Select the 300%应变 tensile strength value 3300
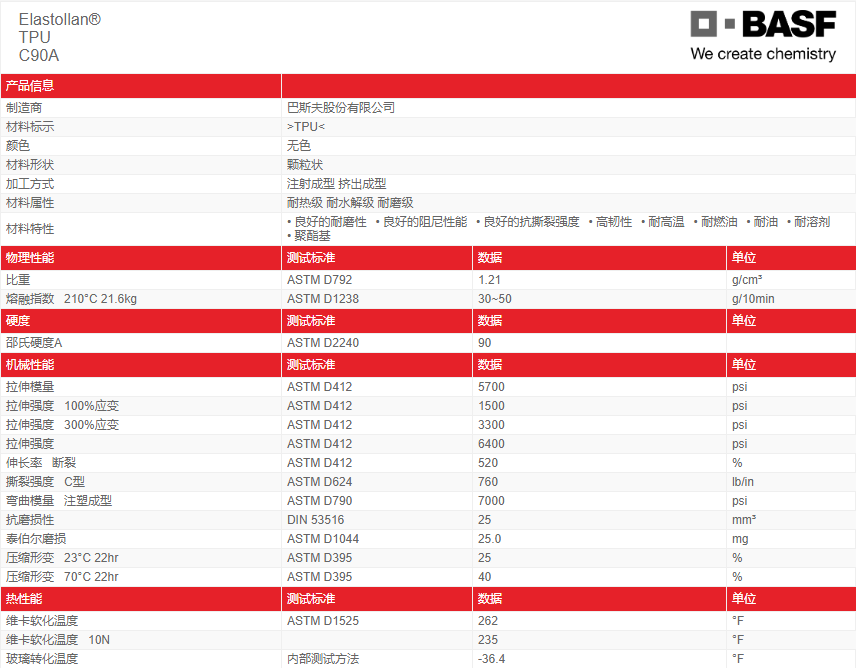Viewport: 856px width, 668px height. tap(491, 425)
